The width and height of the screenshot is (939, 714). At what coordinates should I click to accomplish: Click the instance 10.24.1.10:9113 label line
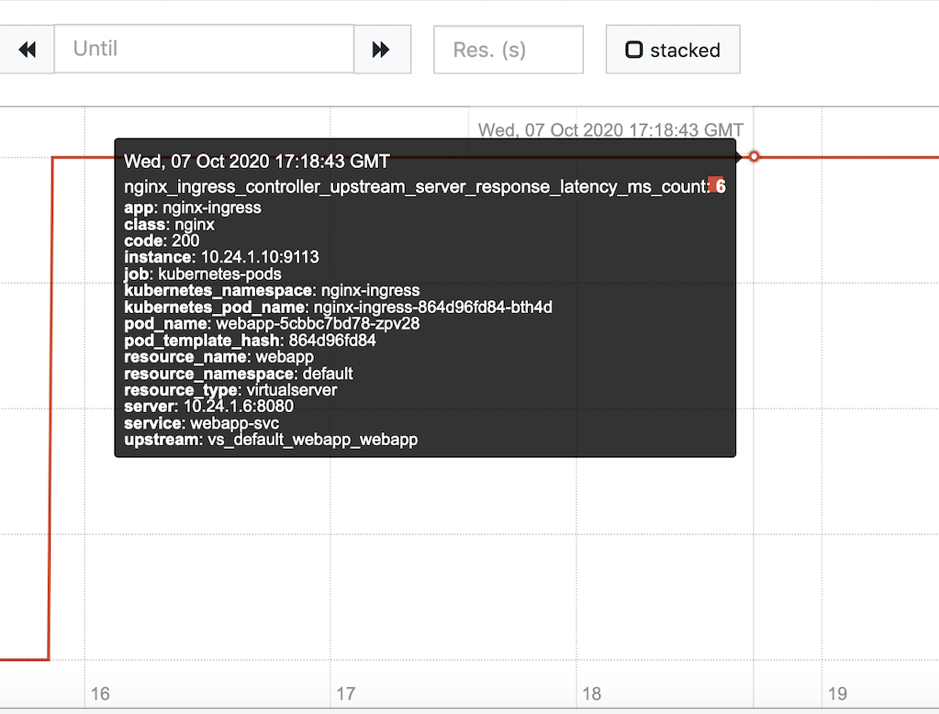pyautogui.click(x=222, y=258)
